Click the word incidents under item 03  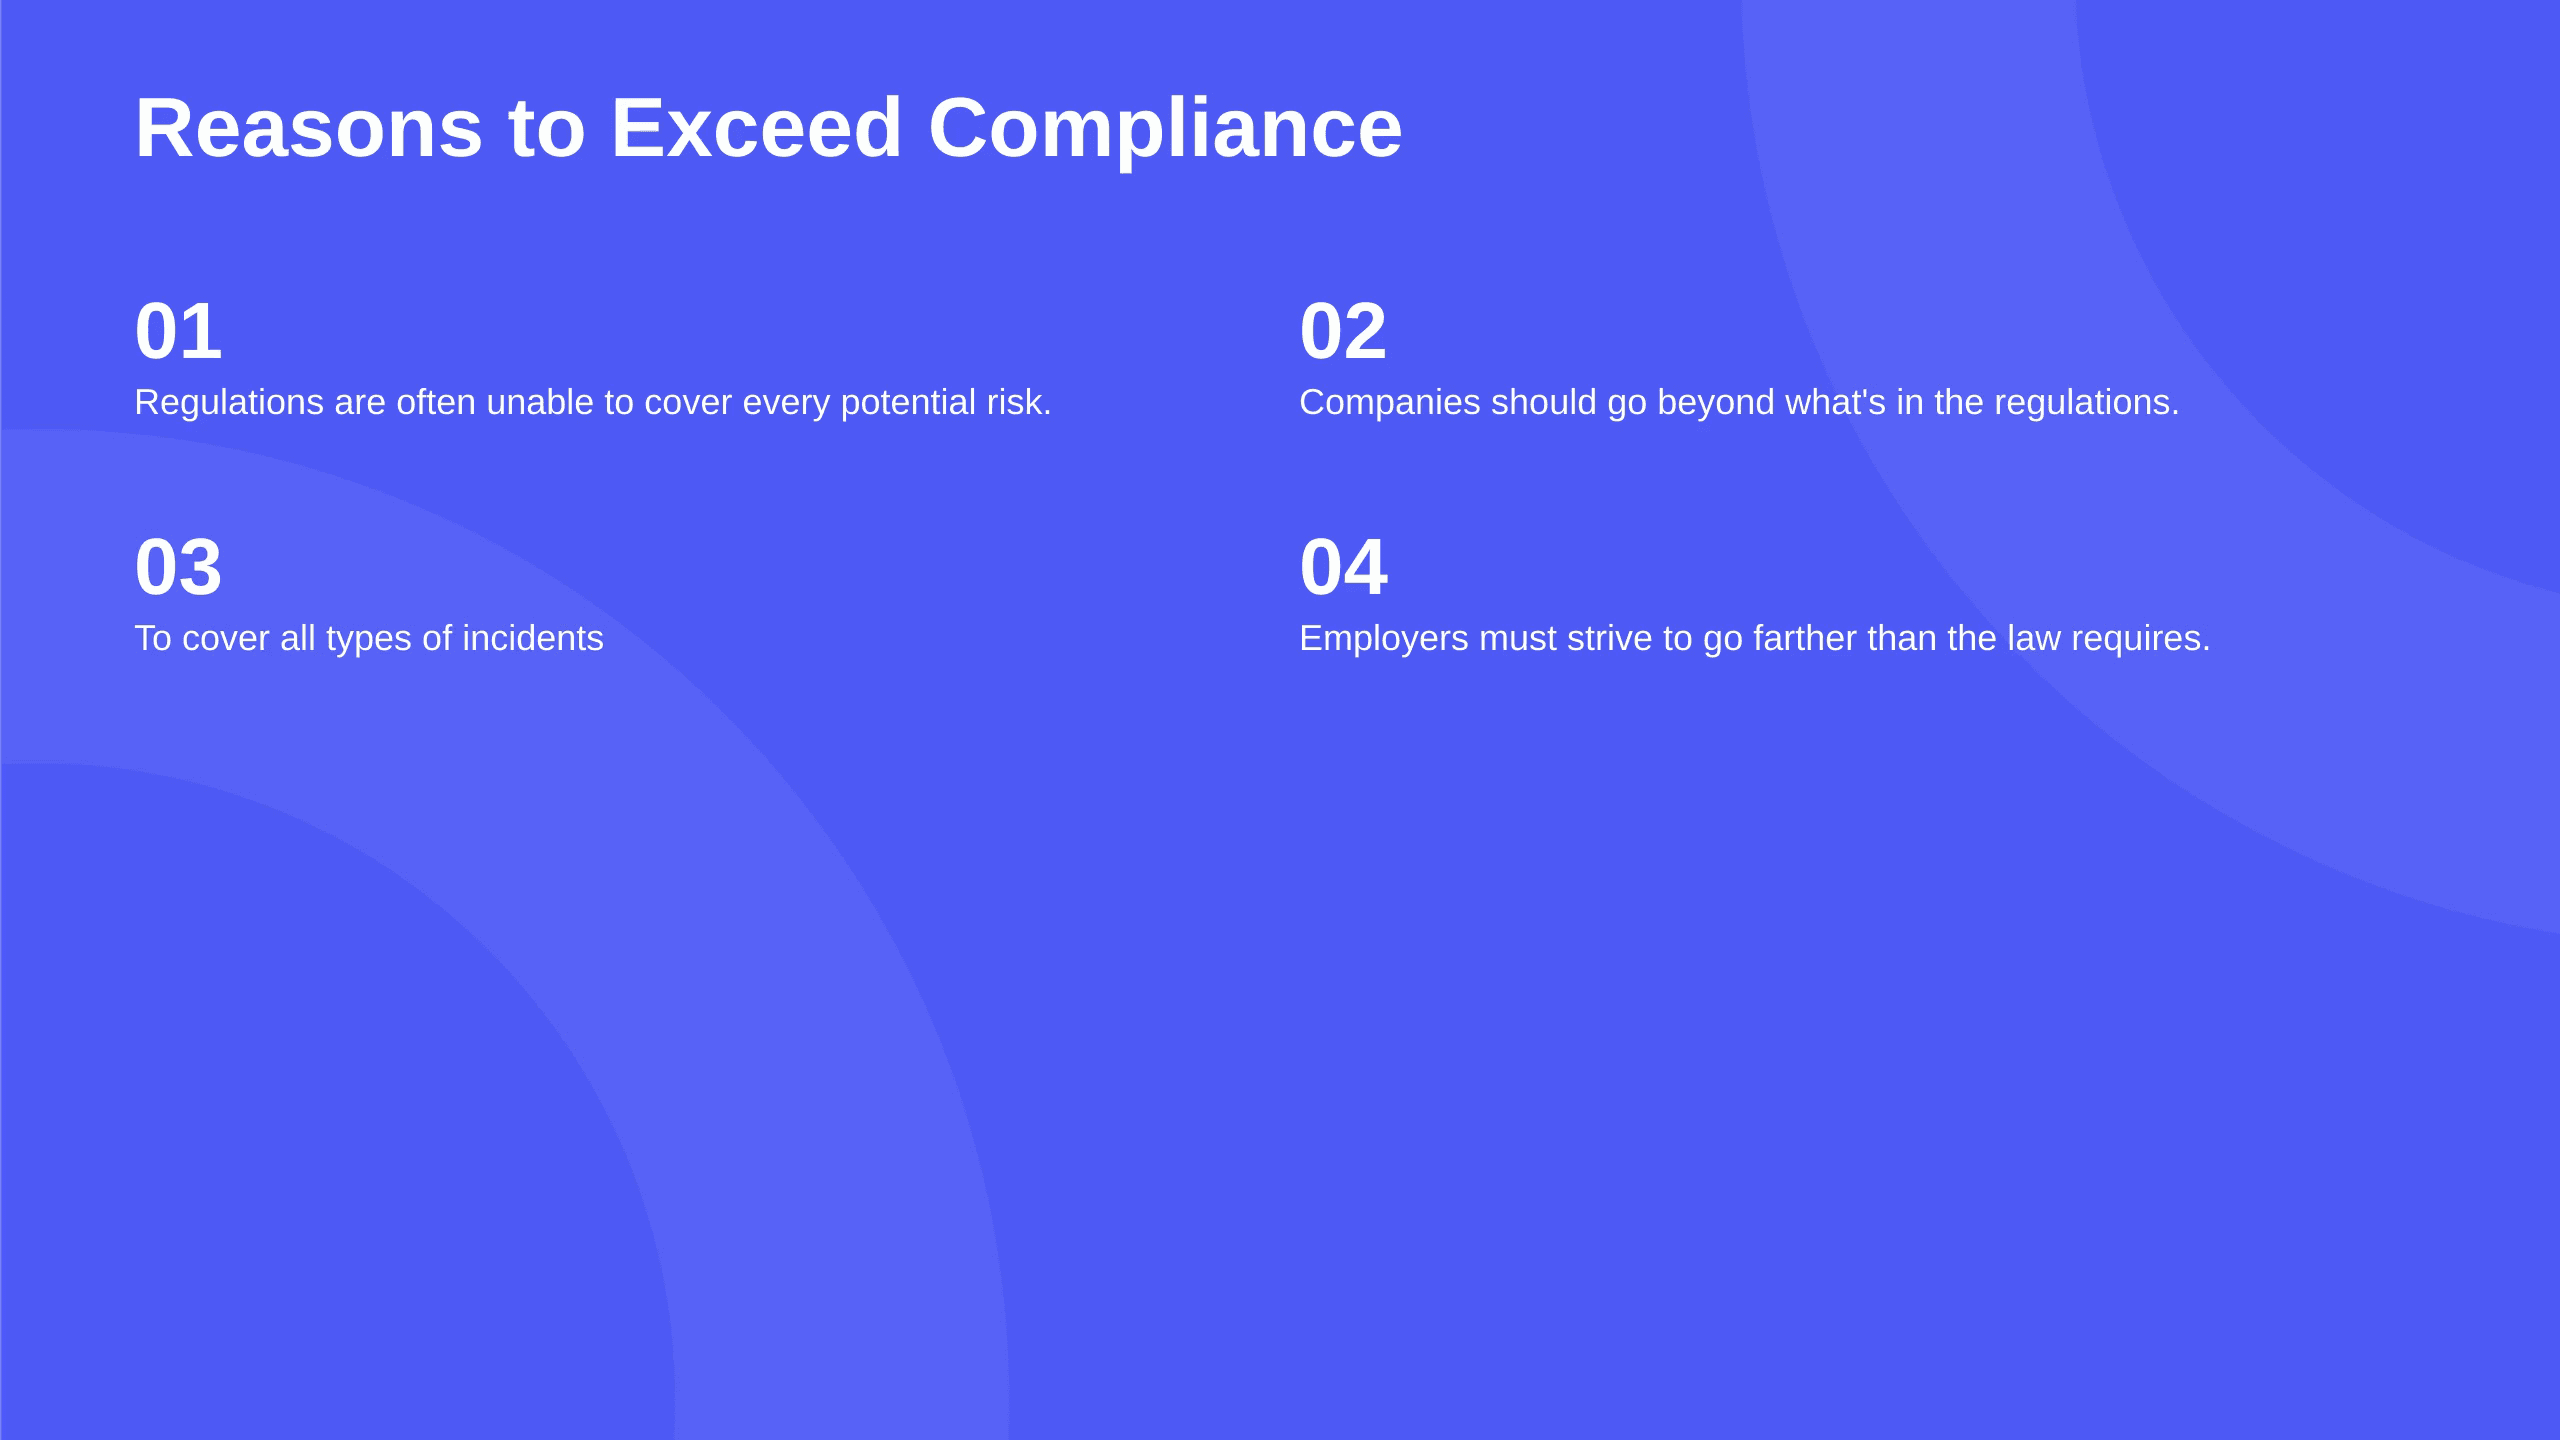[532, 638]
